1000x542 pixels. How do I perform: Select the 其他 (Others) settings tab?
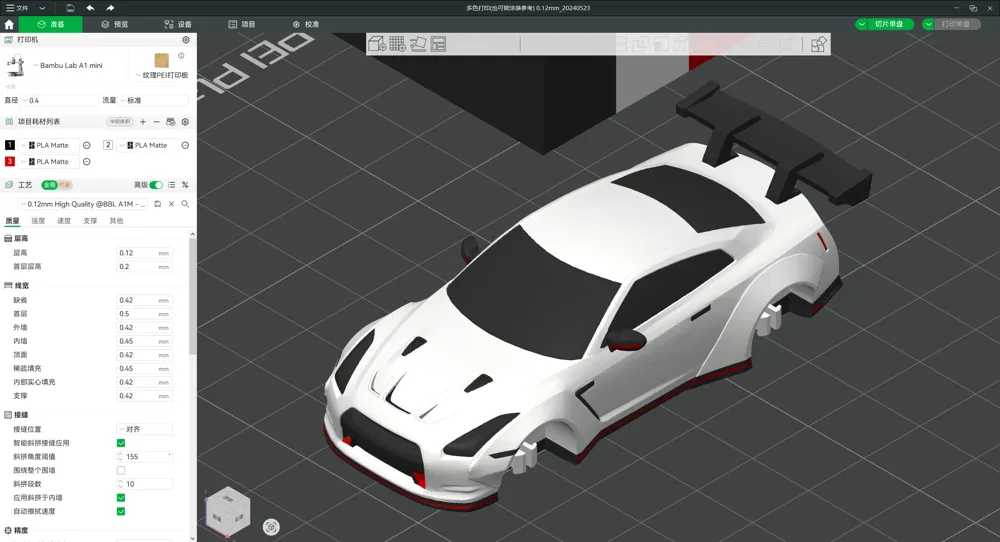116,221
